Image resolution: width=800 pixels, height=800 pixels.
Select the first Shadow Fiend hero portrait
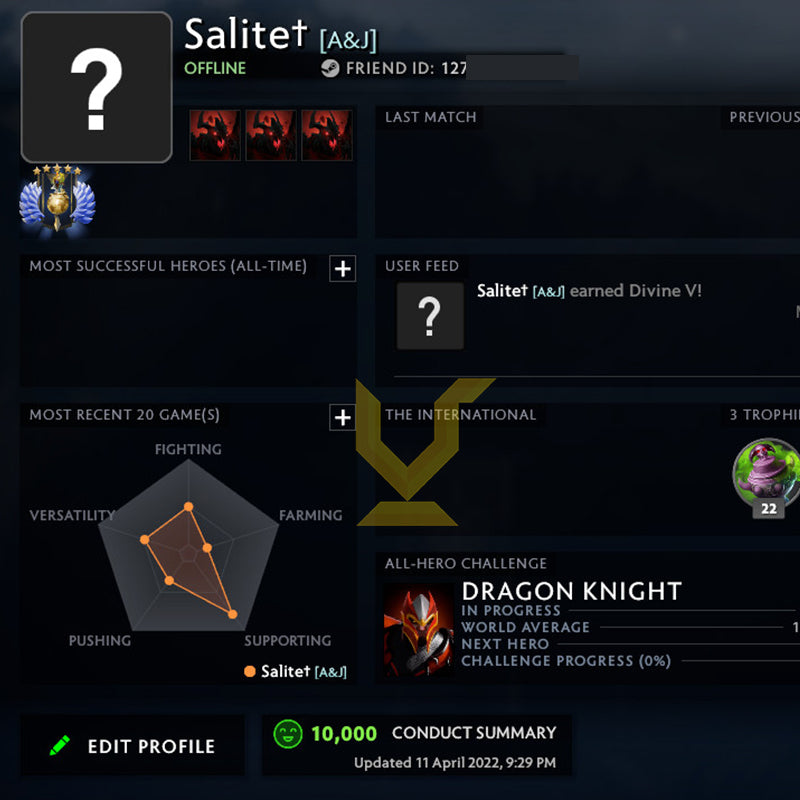pyautogui.click(x=215, y=135)
